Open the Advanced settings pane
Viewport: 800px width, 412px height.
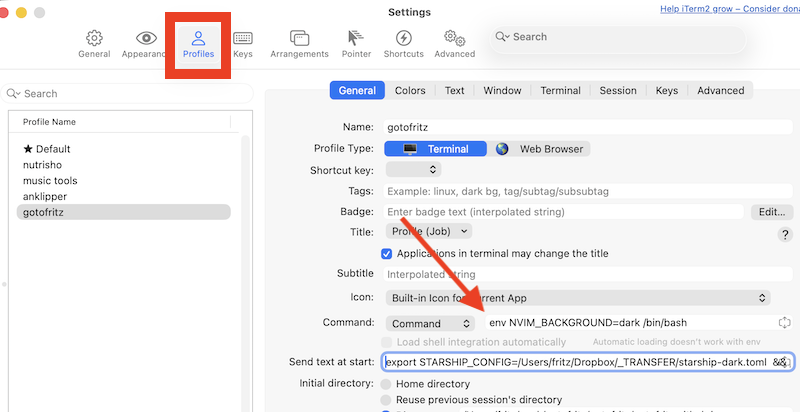coord(455,44)
